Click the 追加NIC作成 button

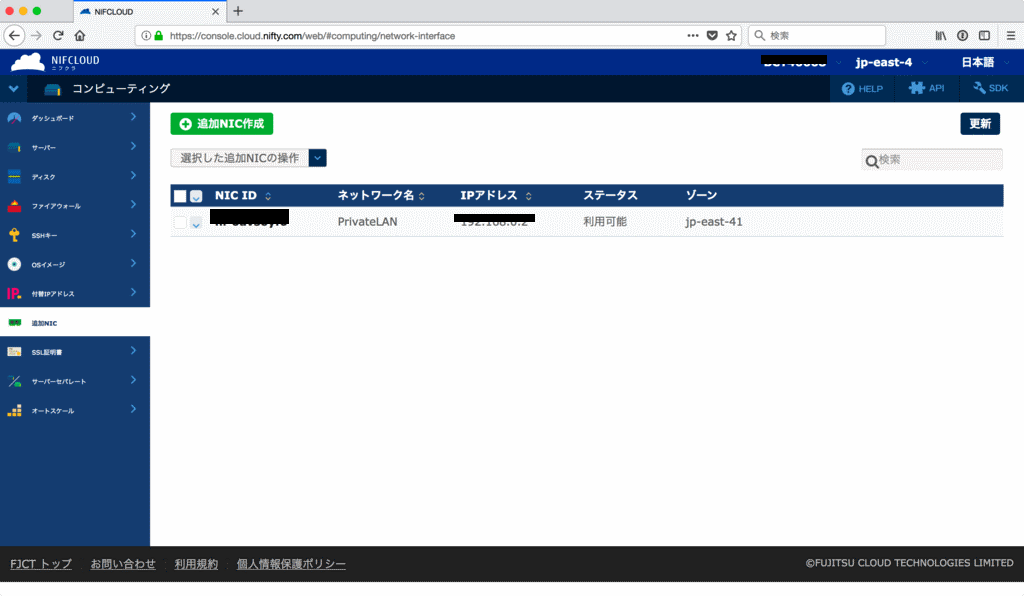(x=221, y=123)
